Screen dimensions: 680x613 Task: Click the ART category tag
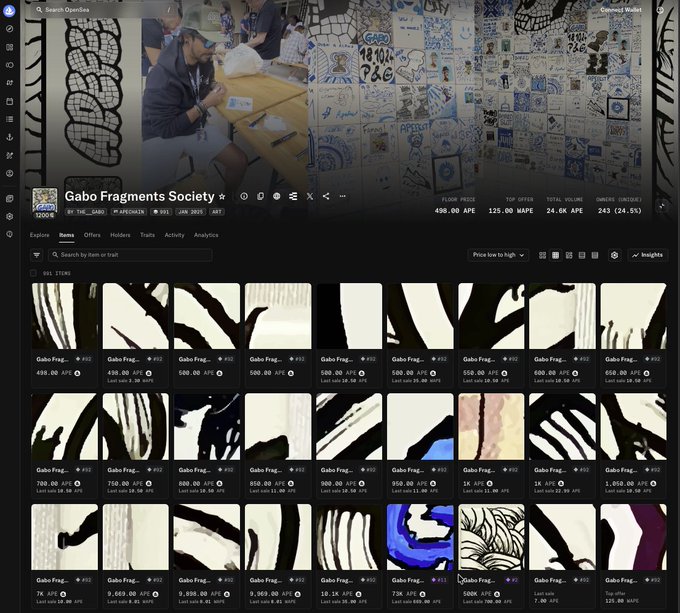click(x=217, y=212)
